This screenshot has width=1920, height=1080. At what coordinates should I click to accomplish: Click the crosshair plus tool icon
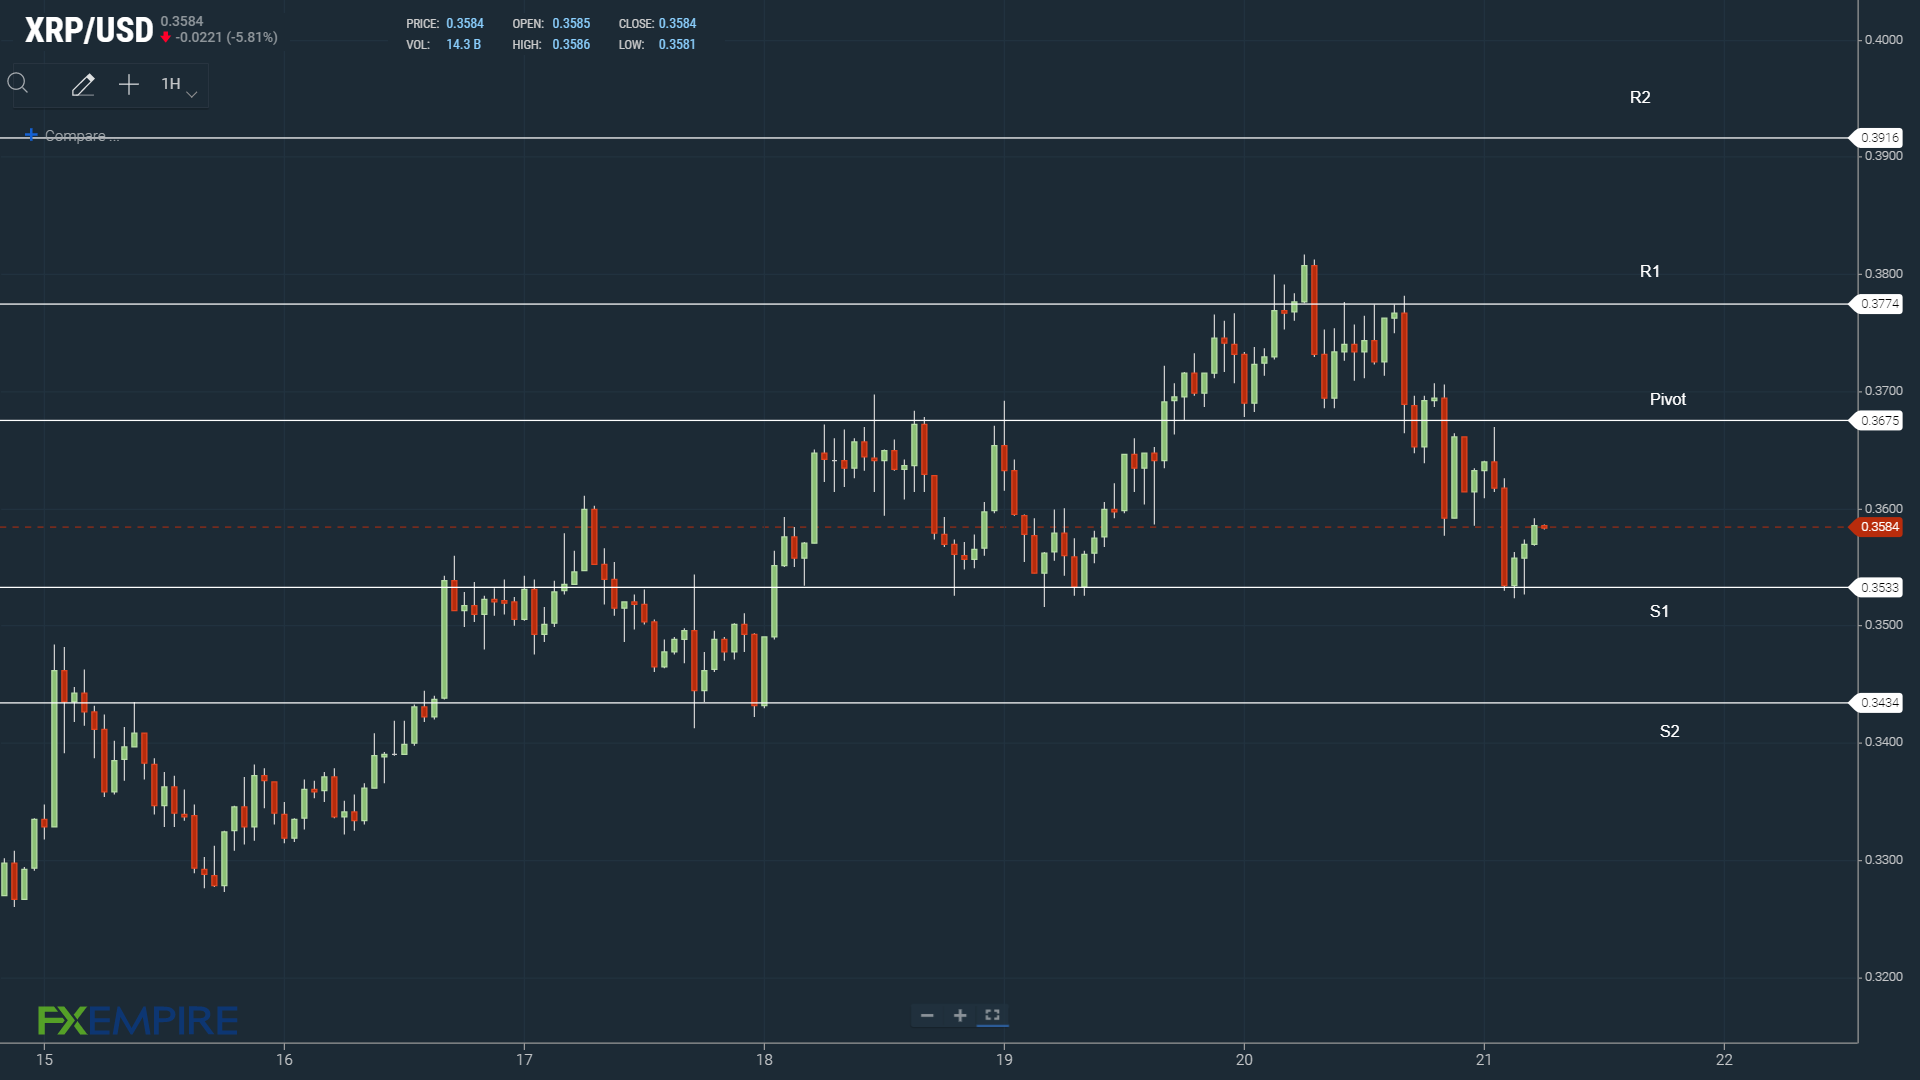[129, 85]
